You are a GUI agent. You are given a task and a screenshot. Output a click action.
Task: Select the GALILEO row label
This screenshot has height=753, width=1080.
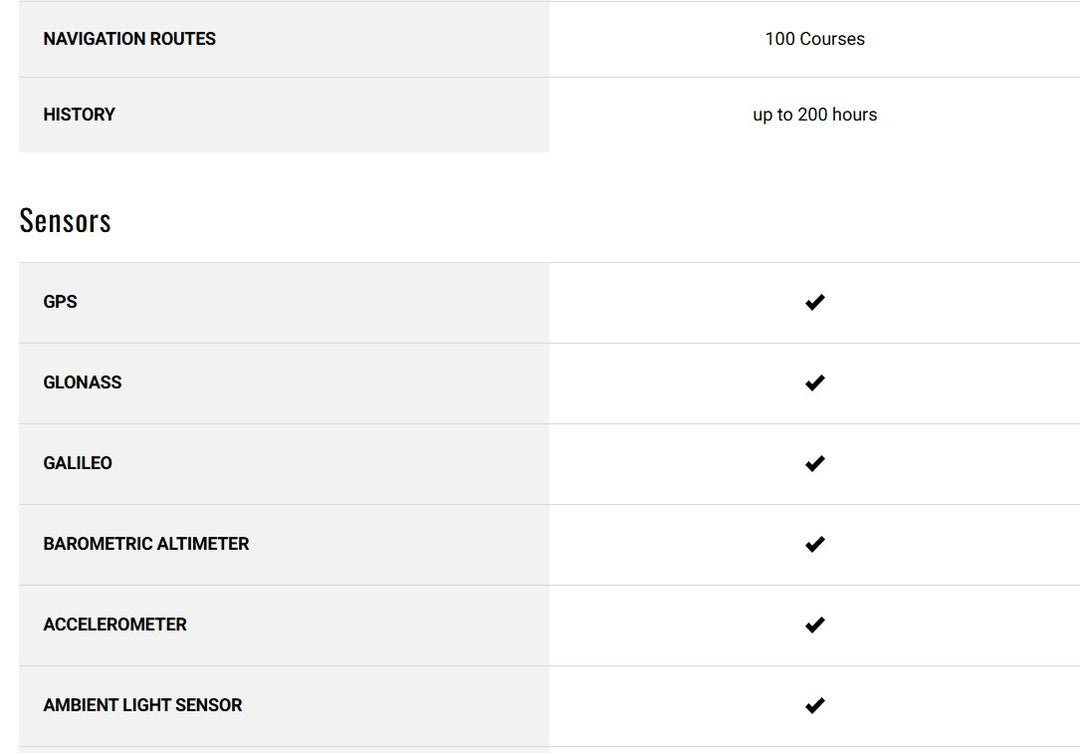tap(77, 464)
